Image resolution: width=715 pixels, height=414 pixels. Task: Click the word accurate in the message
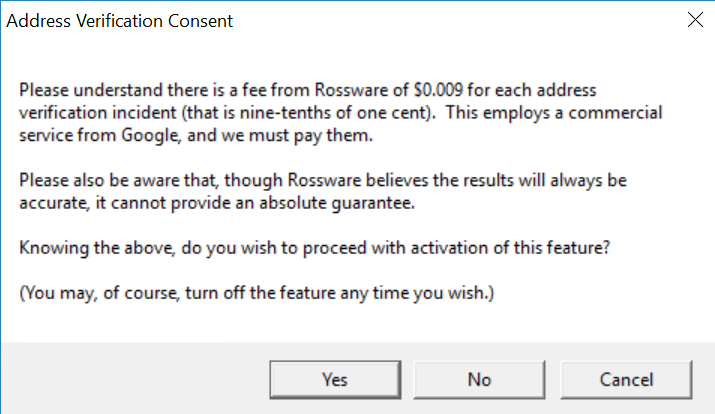click(x=50, y=203)
